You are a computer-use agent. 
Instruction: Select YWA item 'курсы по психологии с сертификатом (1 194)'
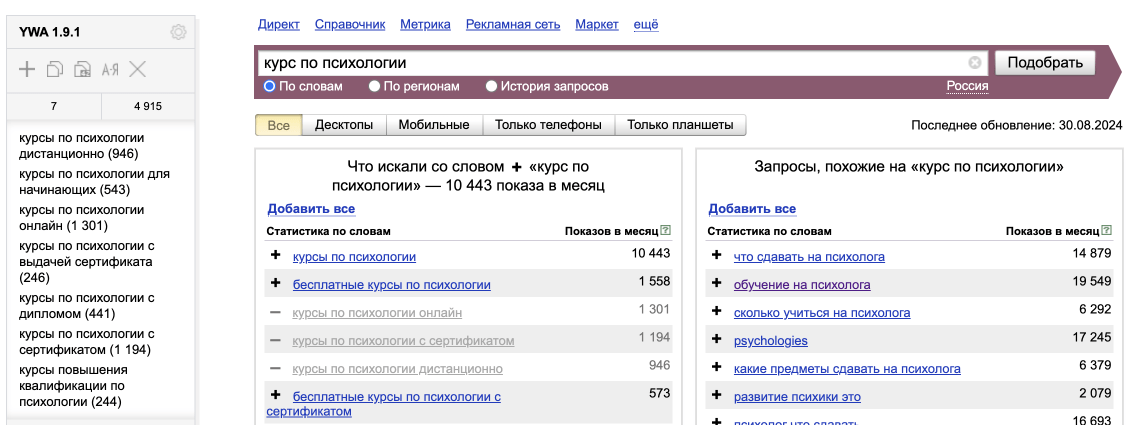point(86,342)
